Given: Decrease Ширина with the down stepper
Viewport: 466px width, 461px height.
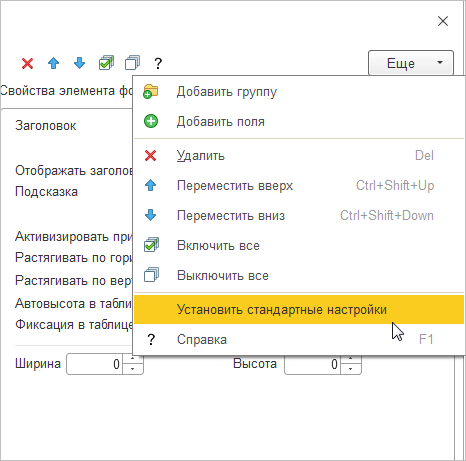Looking at the screenshot, I should [x=133, y=369].
